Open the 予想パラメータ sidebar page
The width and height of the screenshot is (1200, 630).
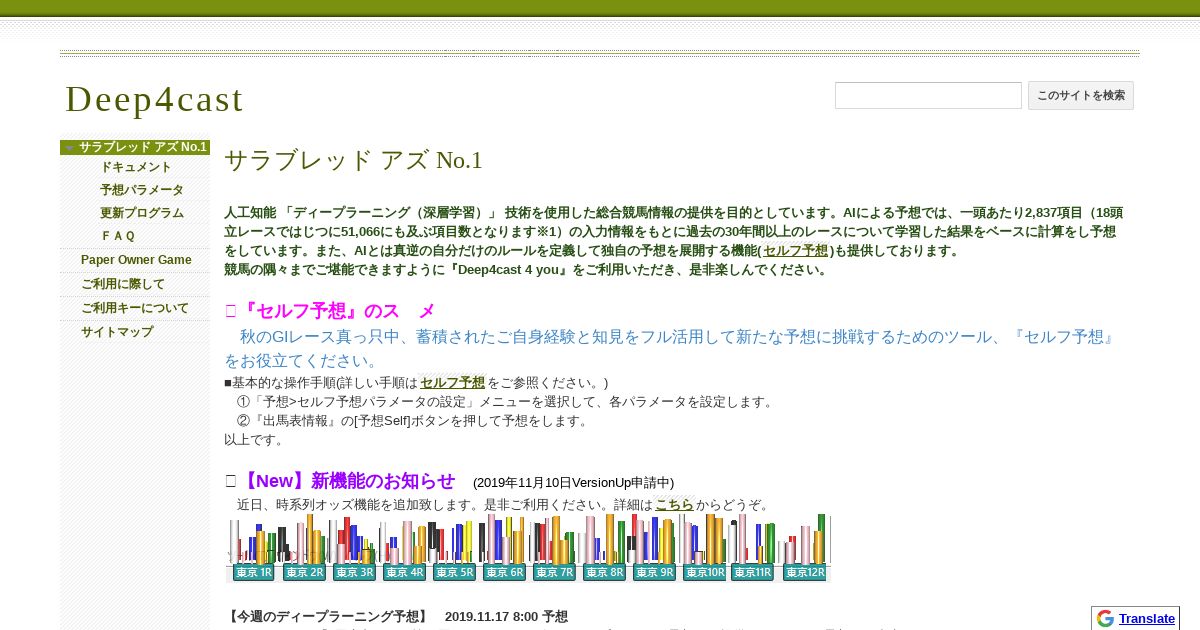(x=142, y=190)
